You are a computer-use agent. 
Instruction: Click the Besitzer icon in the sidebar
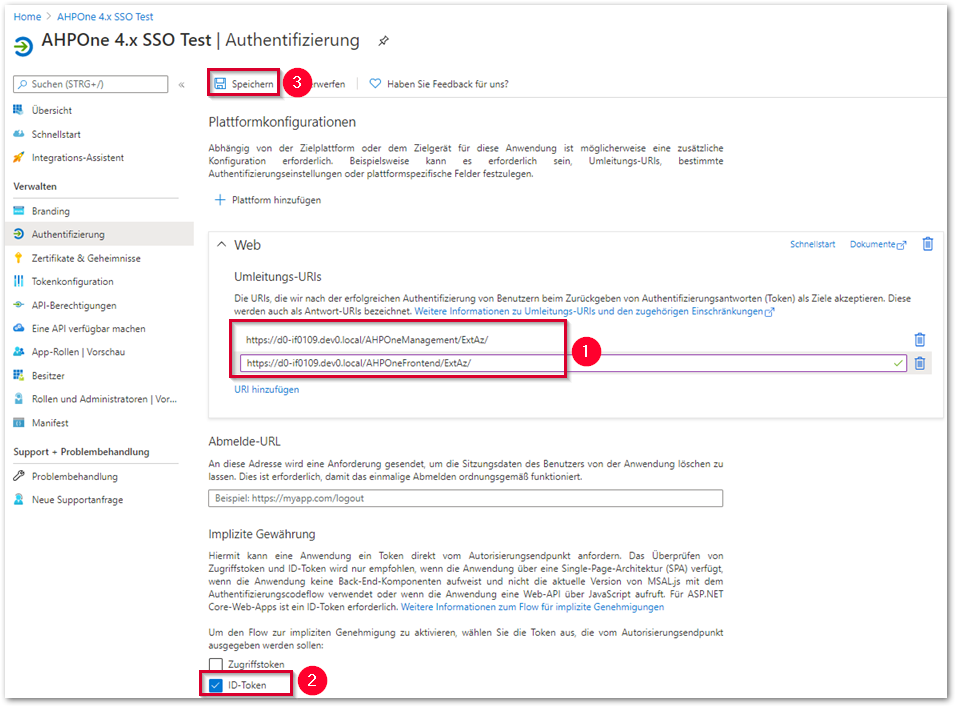tap(18, 375)
